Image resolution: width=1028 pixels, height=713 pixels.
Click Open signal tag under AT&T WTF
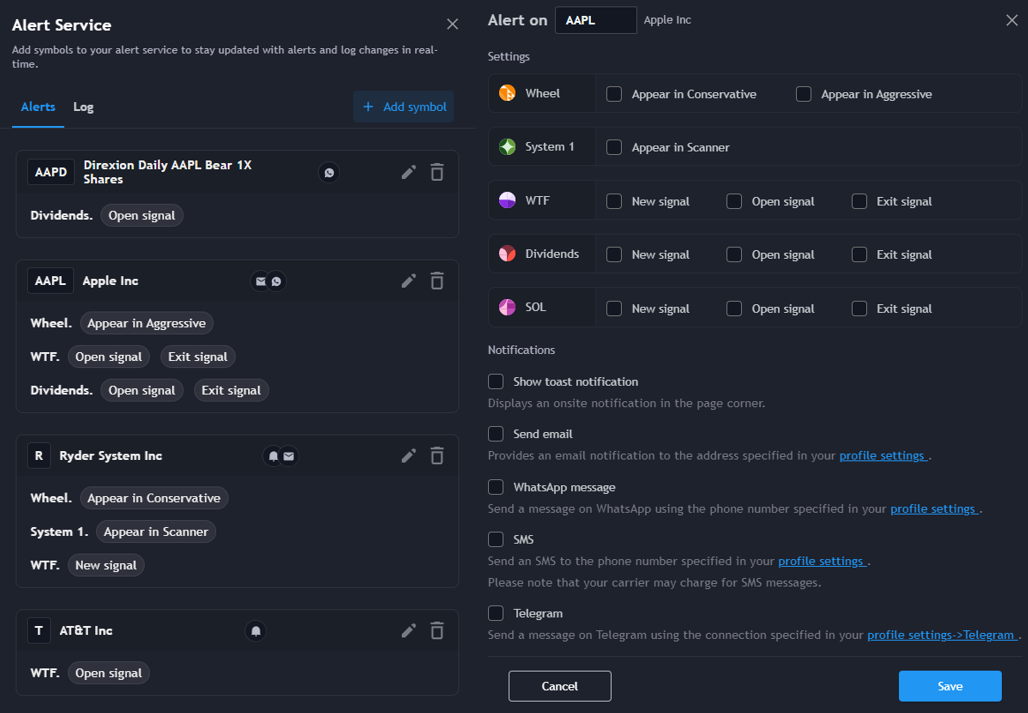point(108,673)
